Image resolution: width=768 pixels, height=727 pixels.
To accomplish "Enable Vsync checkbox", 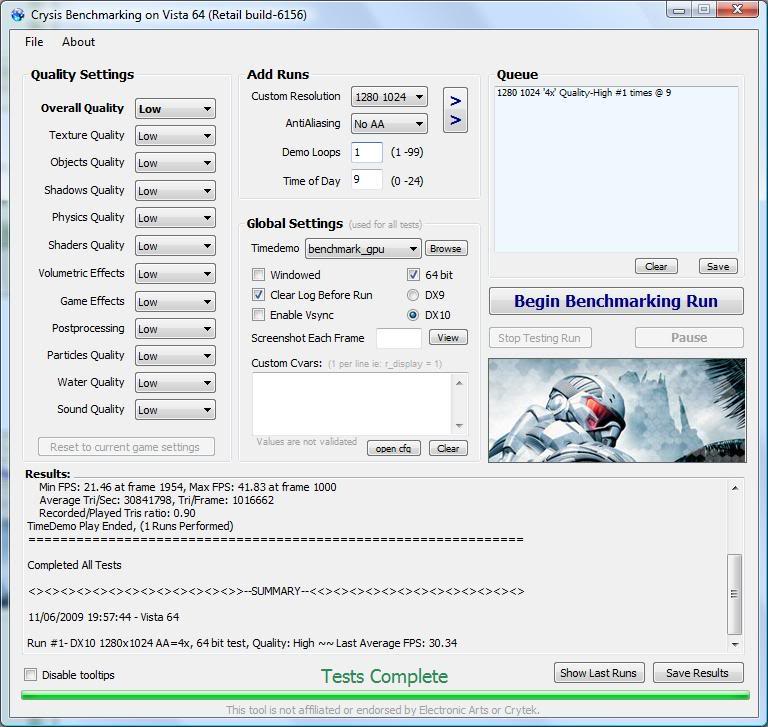I will click(259, 315).
